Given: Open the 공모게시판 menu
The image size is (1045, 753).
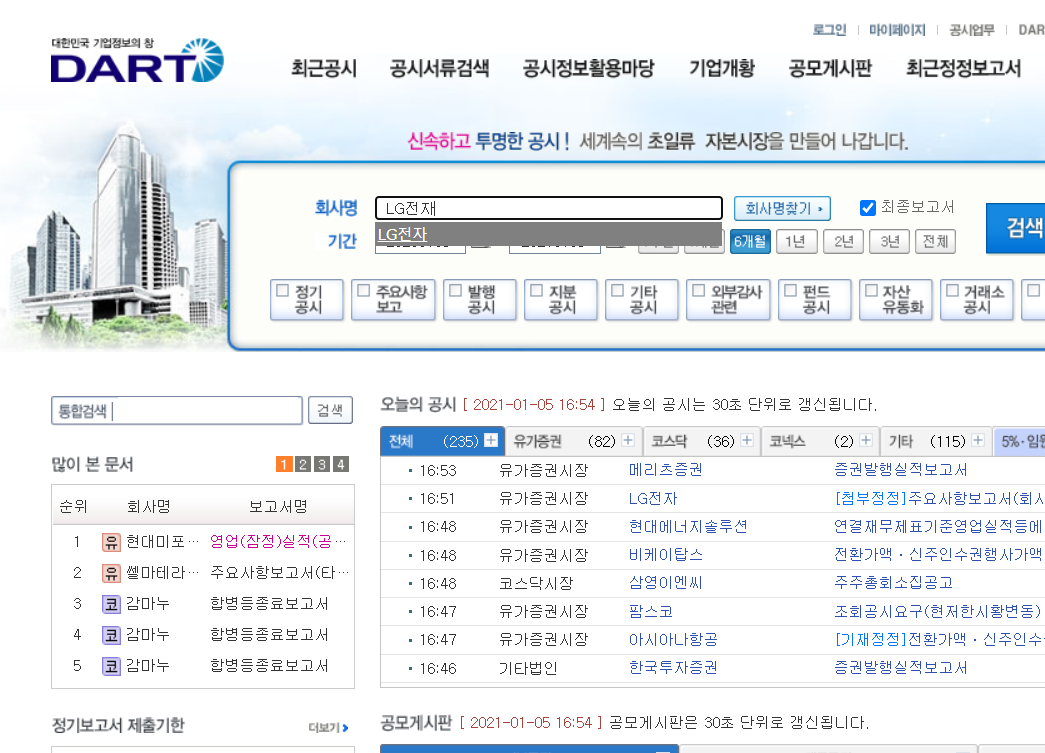Looking at the screenshot, I should pos(830,68).
